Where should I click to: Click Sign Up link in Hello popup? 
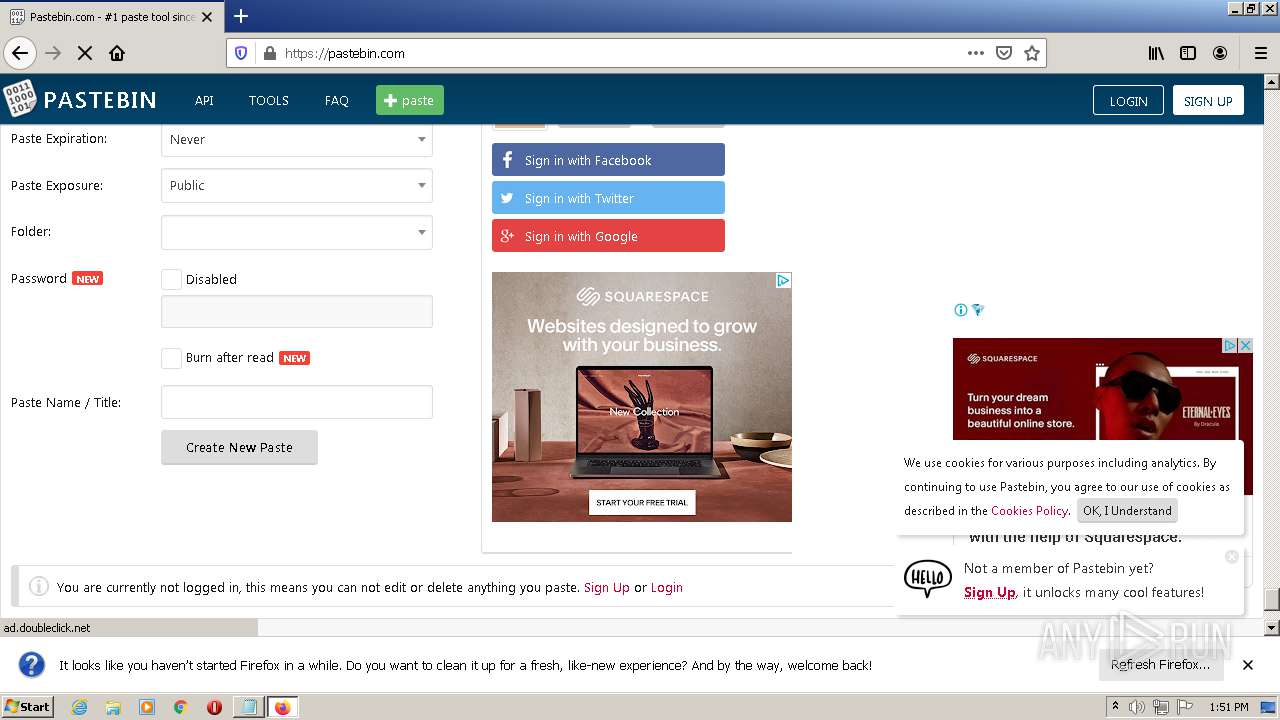tap(990, 592)
